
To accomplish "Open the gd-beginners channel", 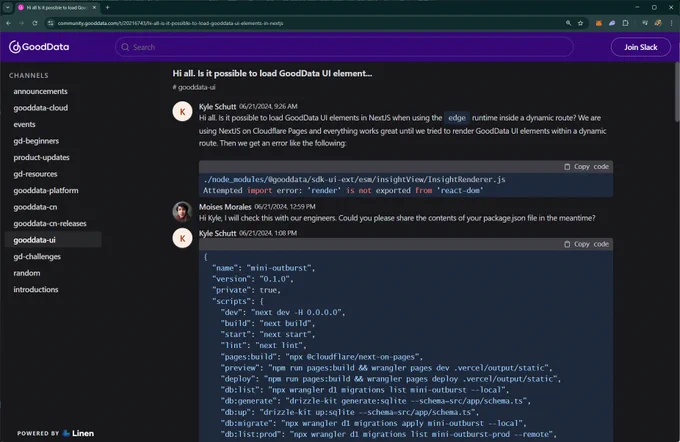I will pos(36,141).
